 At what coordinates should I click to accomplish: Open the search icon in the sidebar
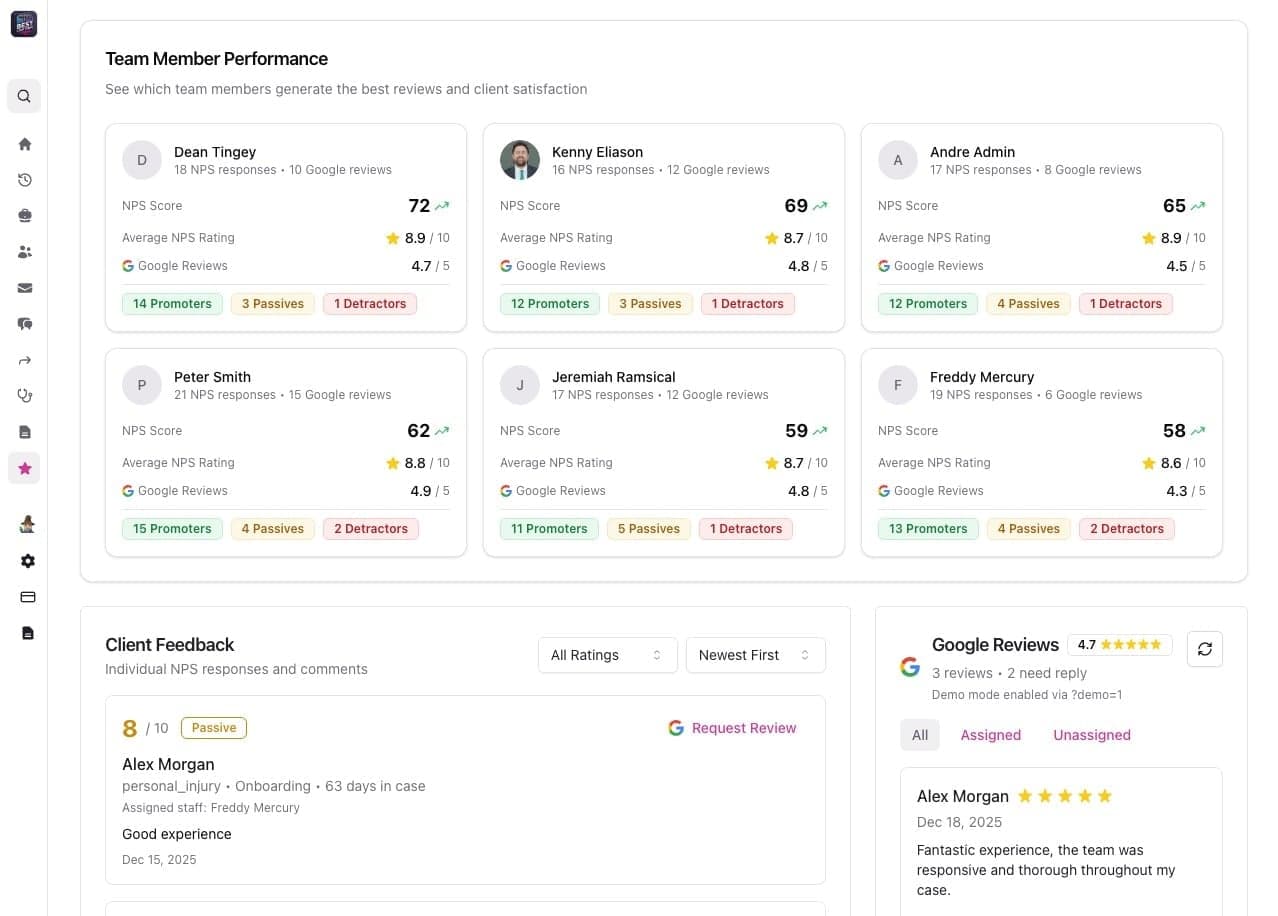pyautogui.click(x=24, y=95)
